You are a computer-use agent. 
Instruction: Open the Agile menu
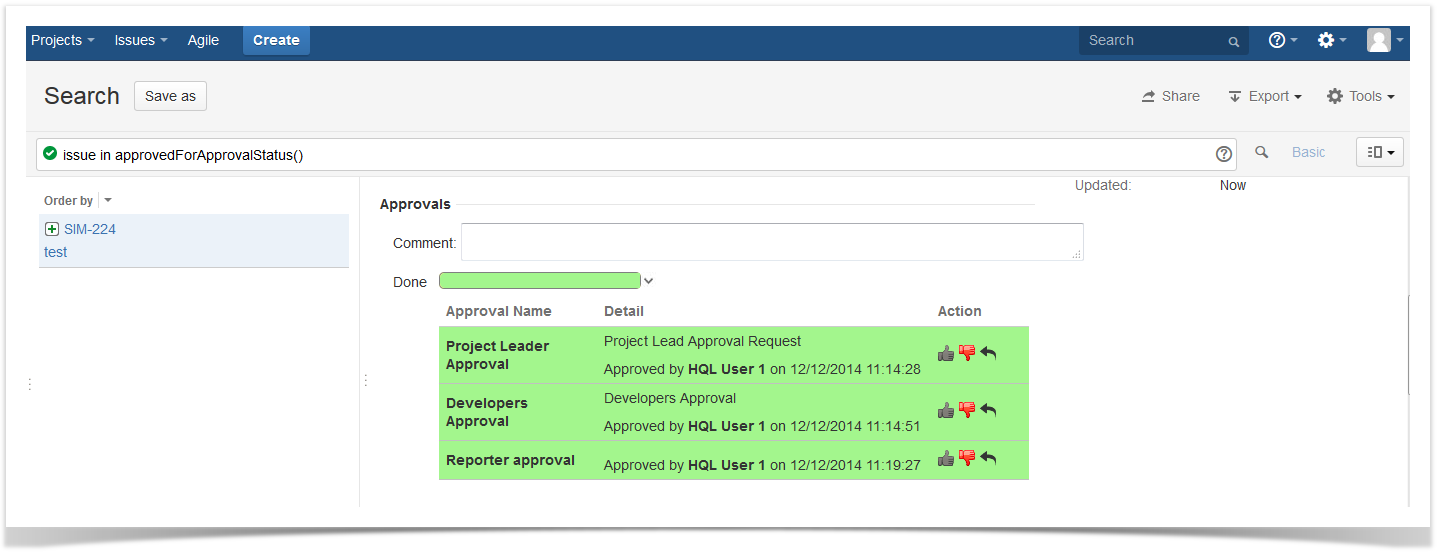pyautogui.click(x=203, y=40)
